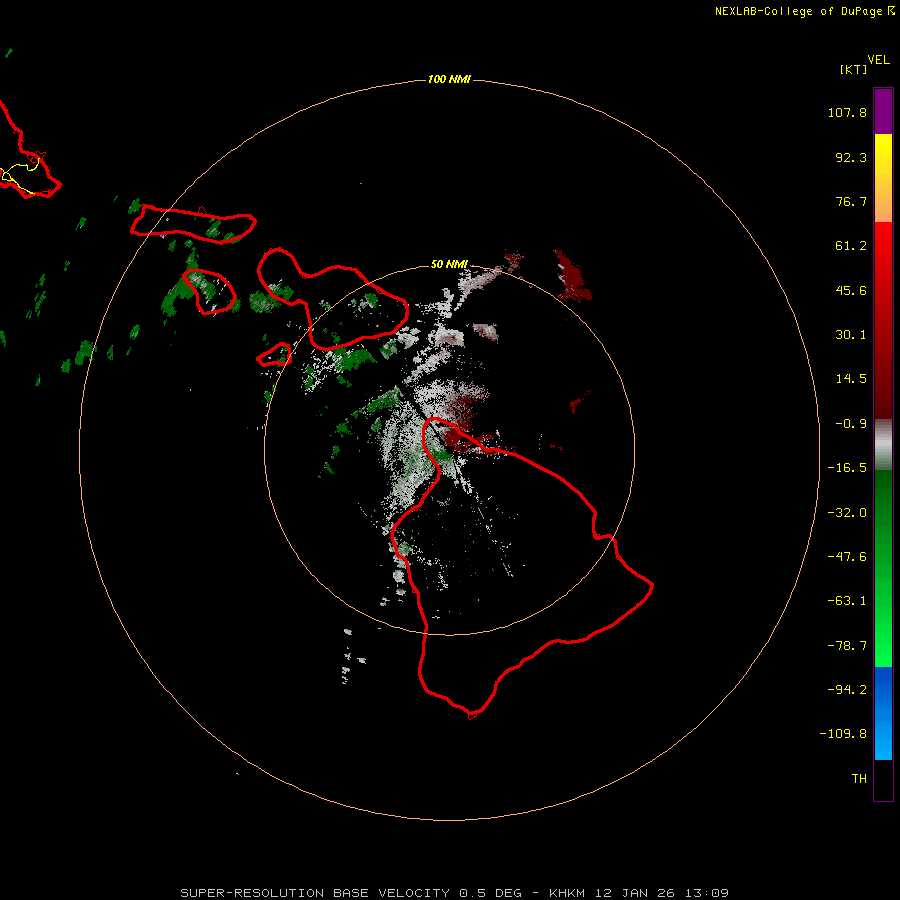This screenshot has width=900, height=900.
Task: Click the 100 NMI range ring label
Action: pyautogui.click(x=449, y=79)
